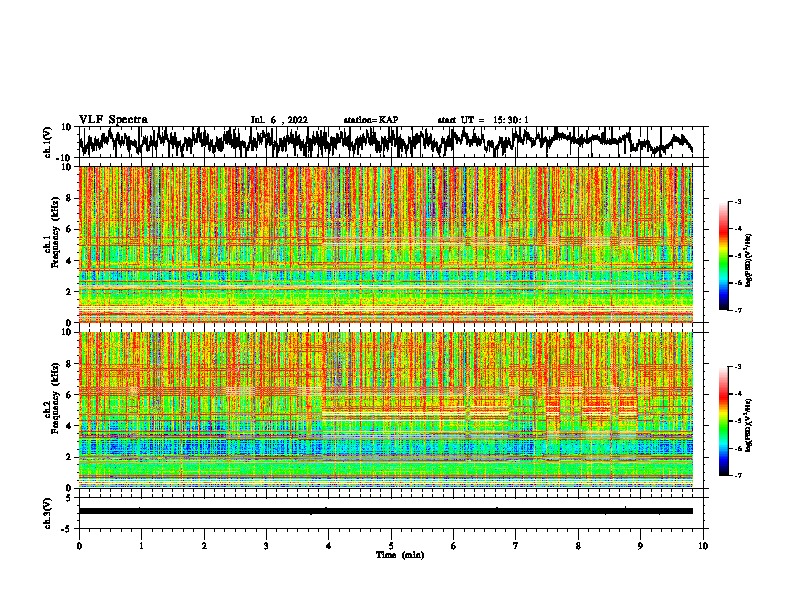Click the "start UT = 15:30:1" header text
The width and height of the screenshot is (792, 612).
tap(483, 120)
